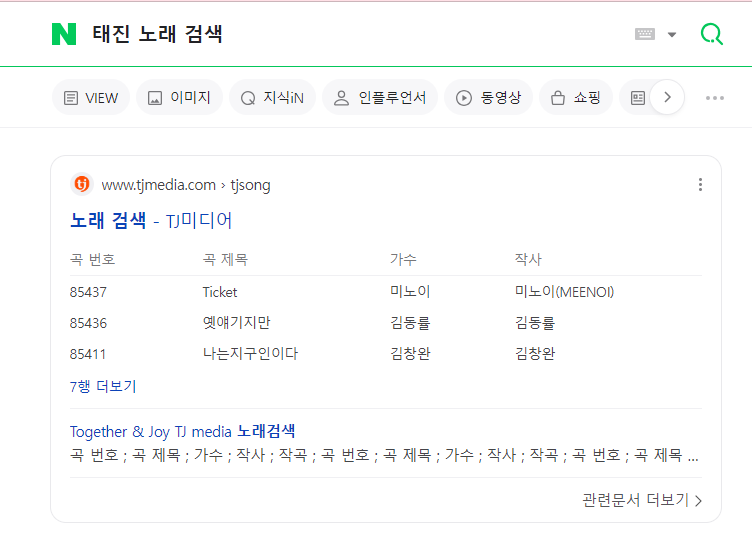
Task: Switch to the 동영상 tab
Action: click(x=488, y=98)
